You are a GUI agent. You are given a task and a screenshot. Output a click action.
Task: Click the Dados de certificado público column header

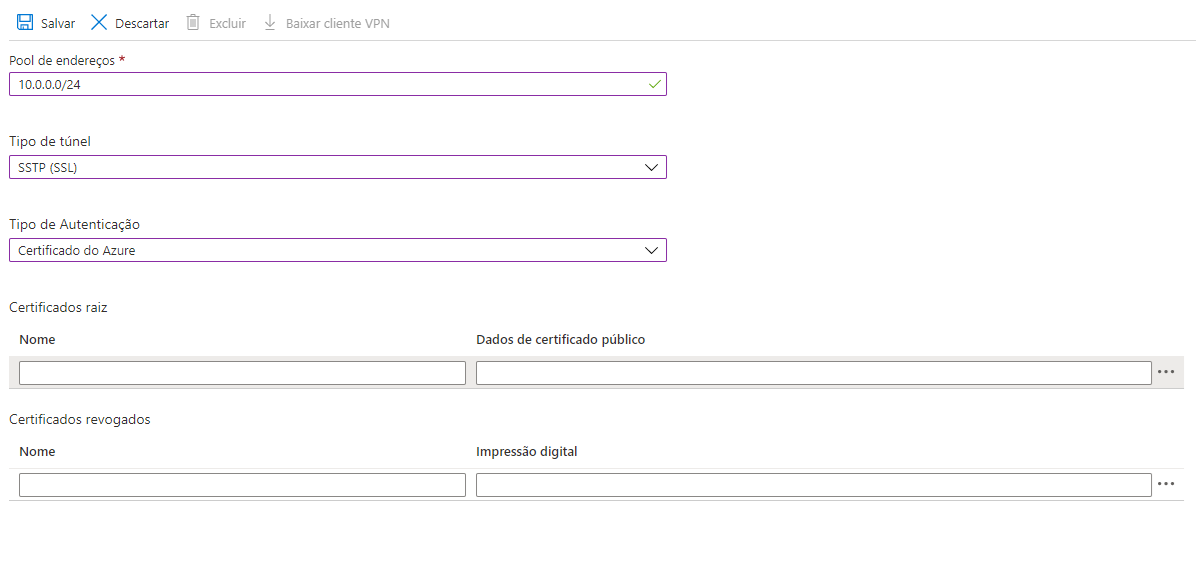[561, 339]
